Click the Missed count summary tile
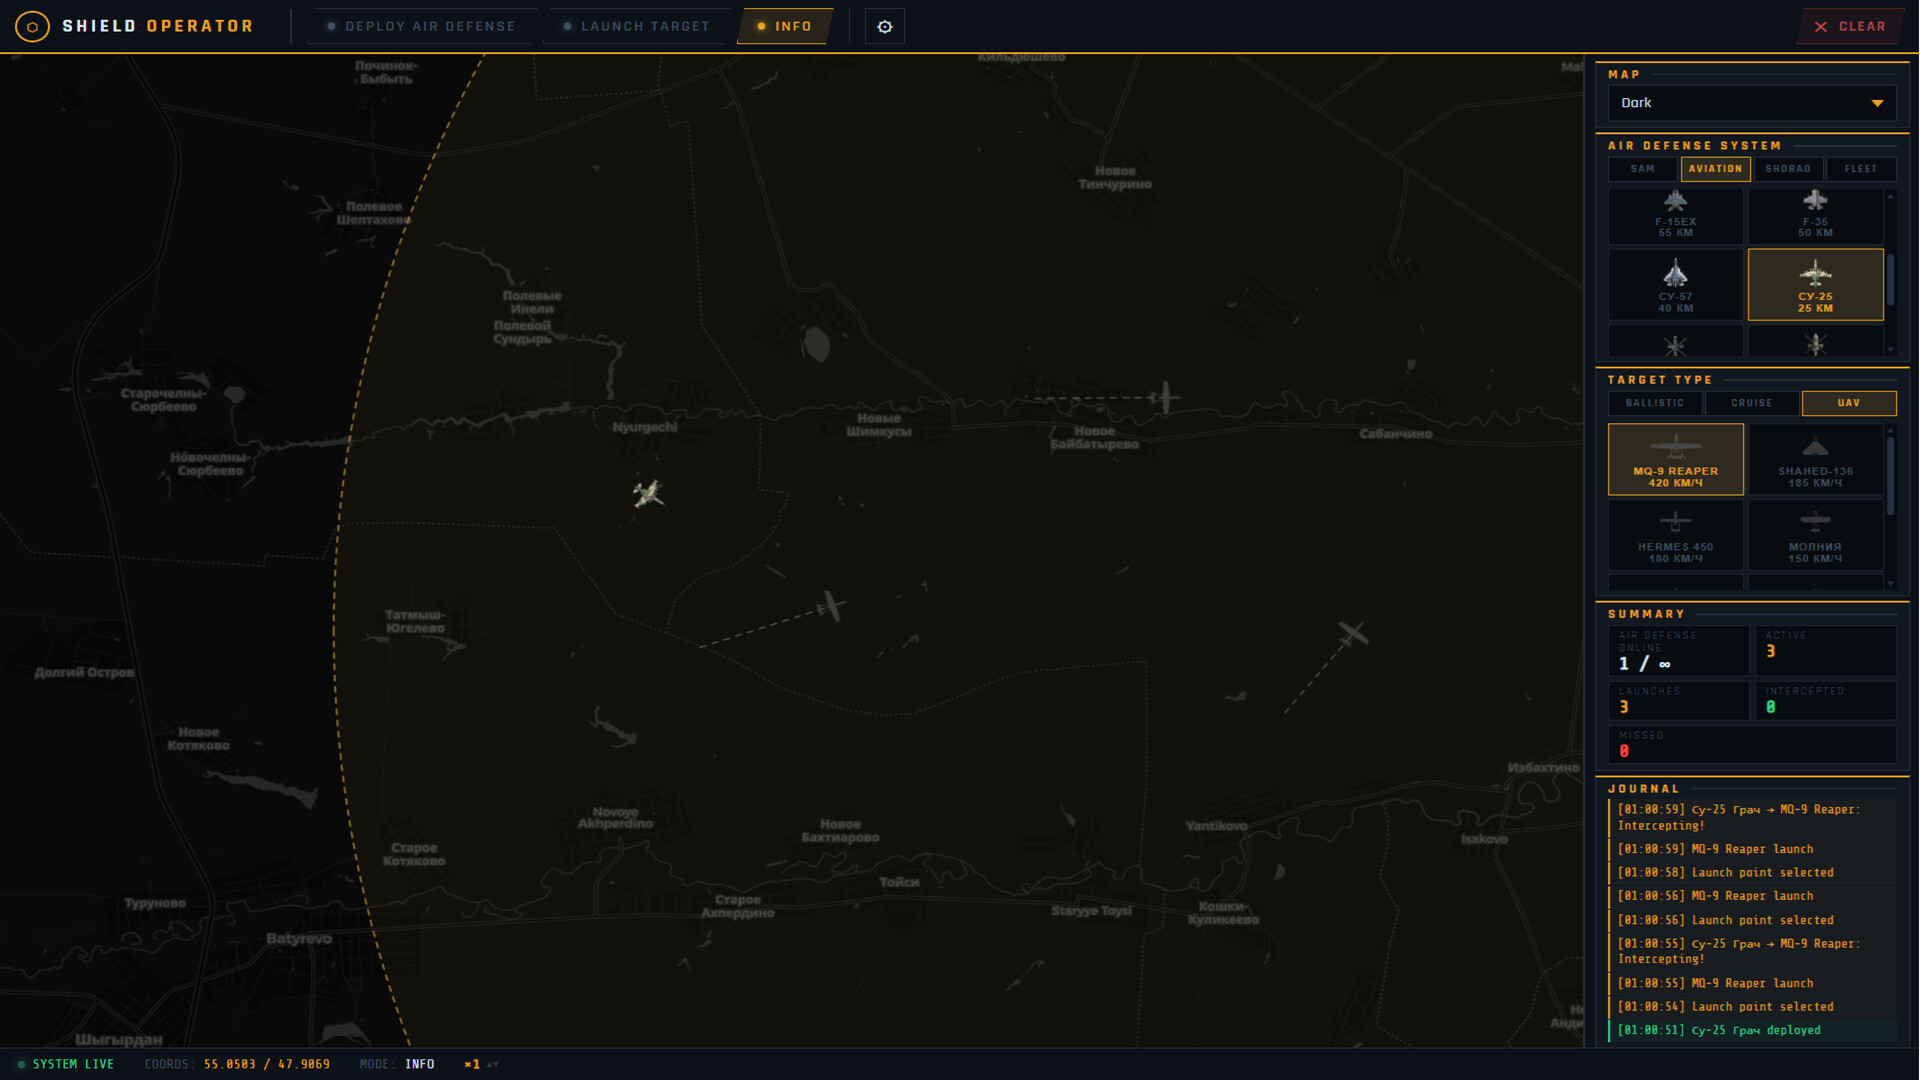1920x1080 pixels. pos(1752,744)
